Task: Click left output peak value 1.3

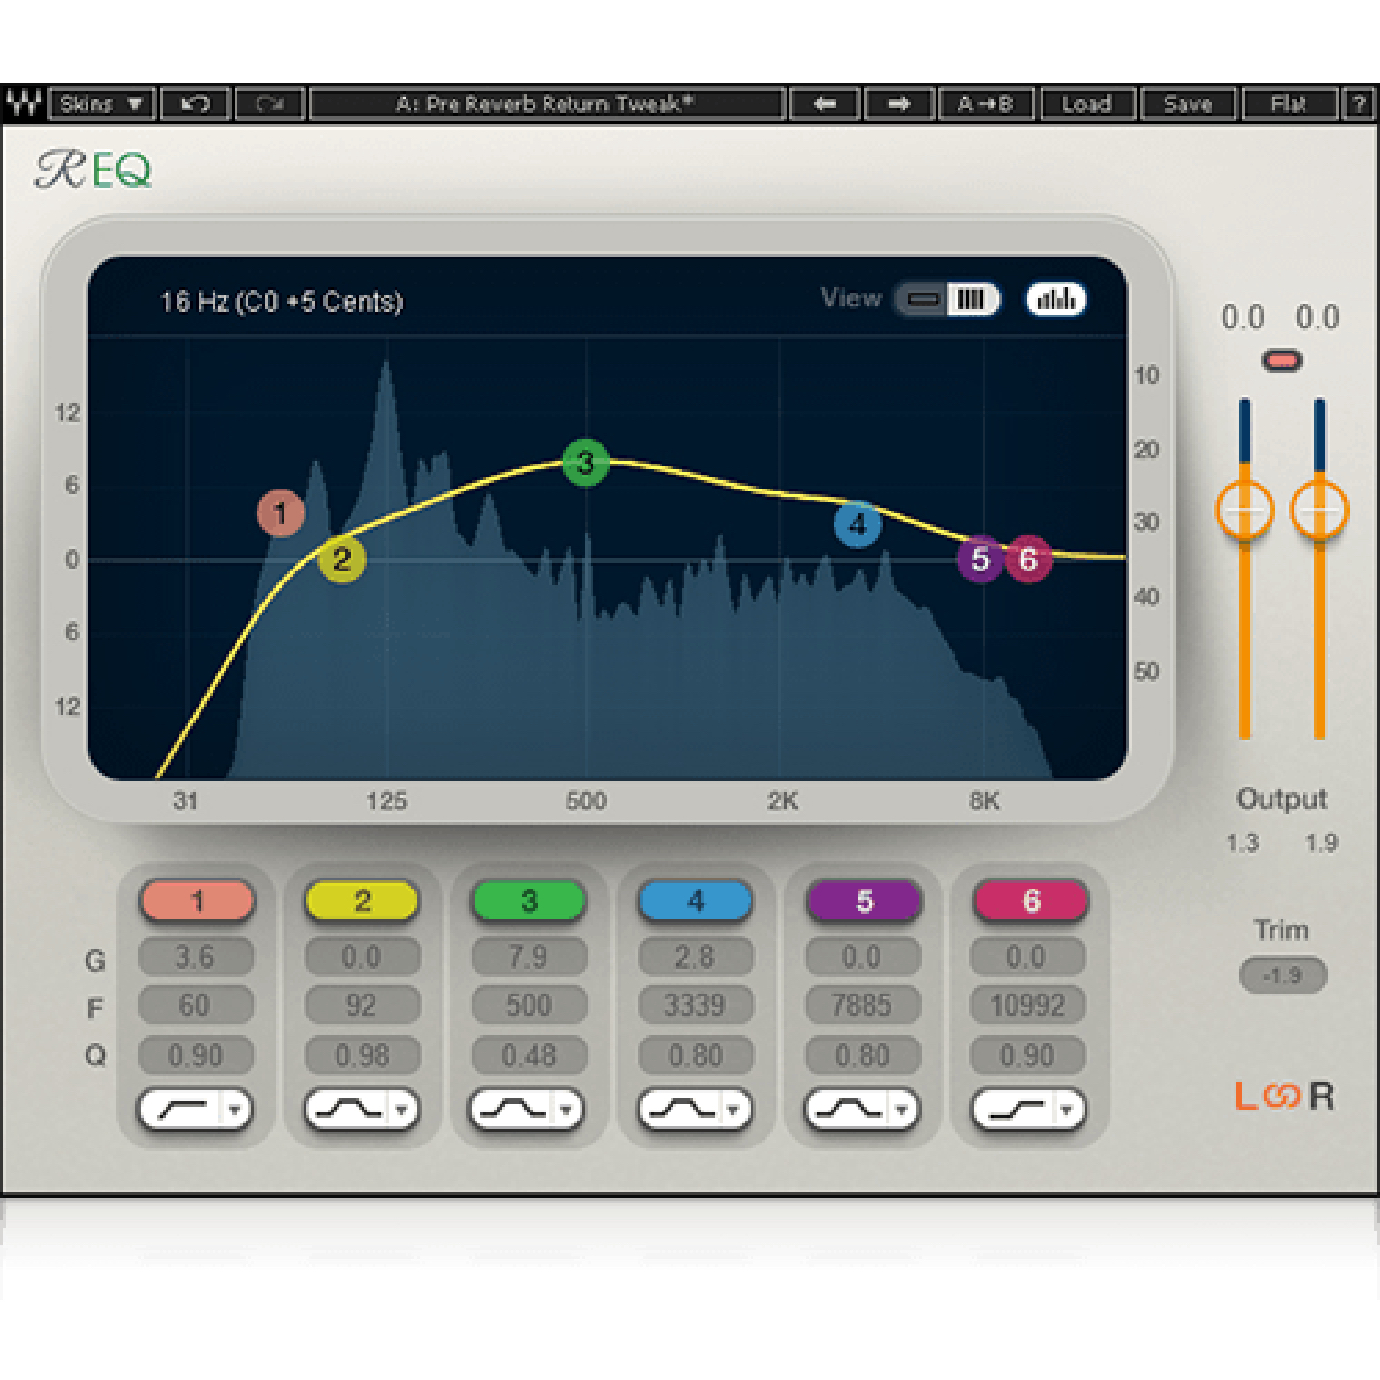Action: (x=1243, y=843)
